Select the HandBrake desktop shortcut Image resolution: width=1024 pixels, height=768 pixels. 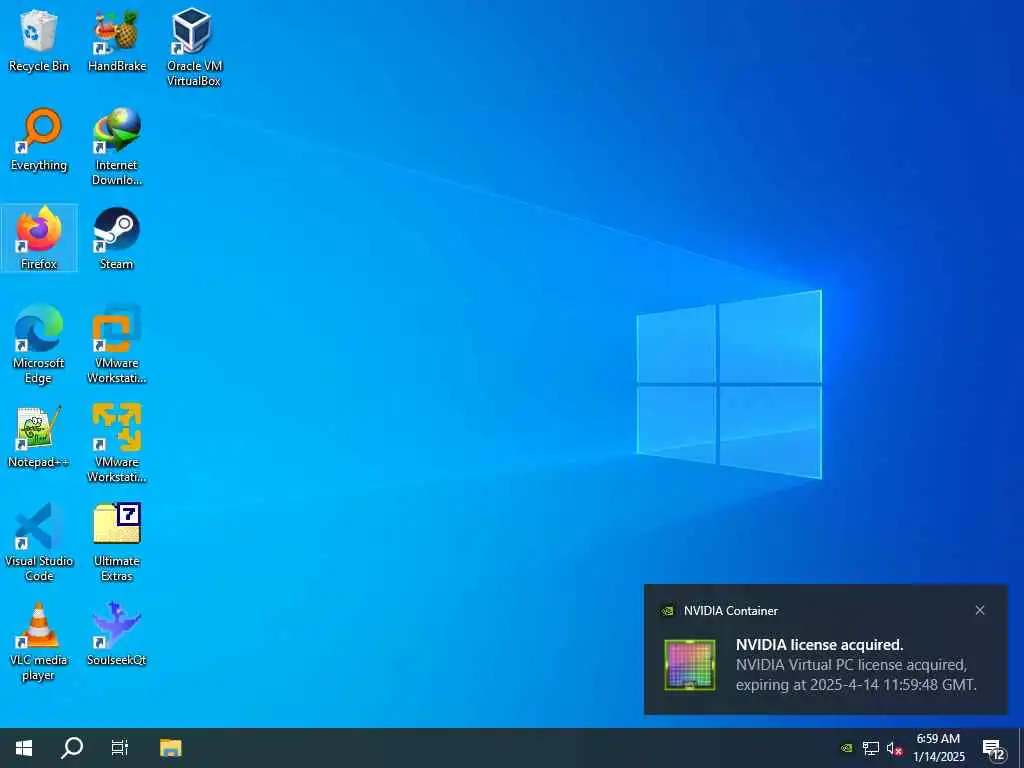point(117,40)
